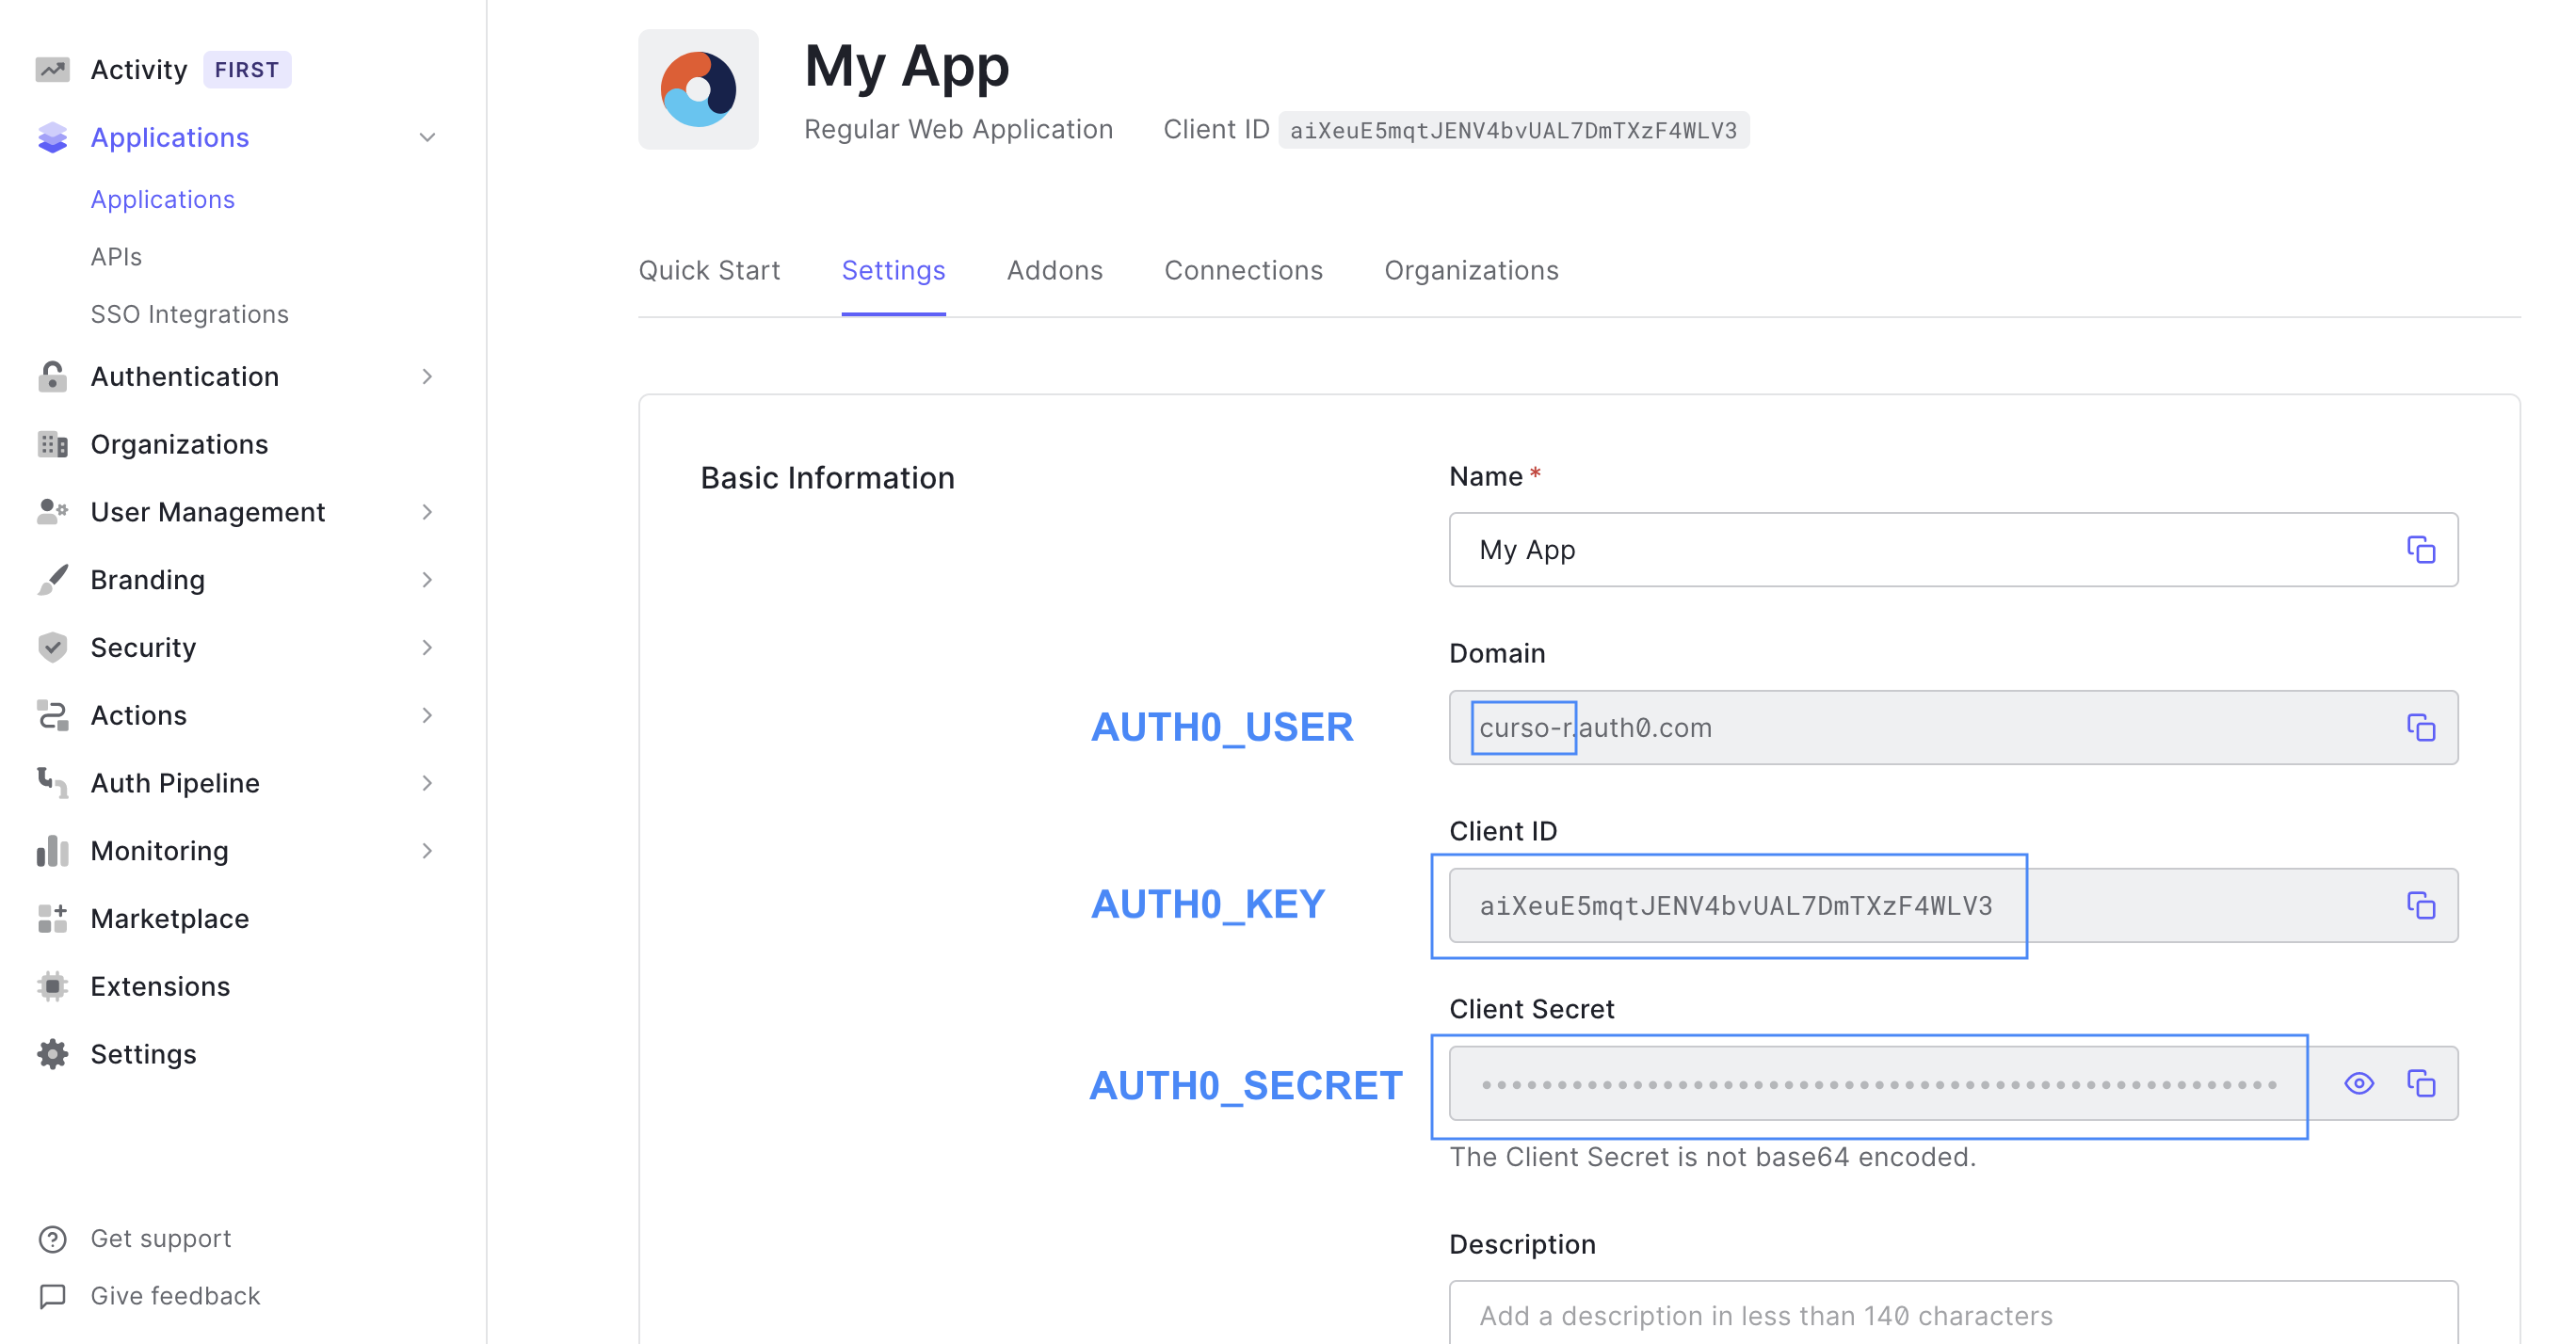Reveal the Client Secret with eye icon
Image resolution: width=2576 pixels, height=1344 pixels.
click(x=2358, y=1083)
